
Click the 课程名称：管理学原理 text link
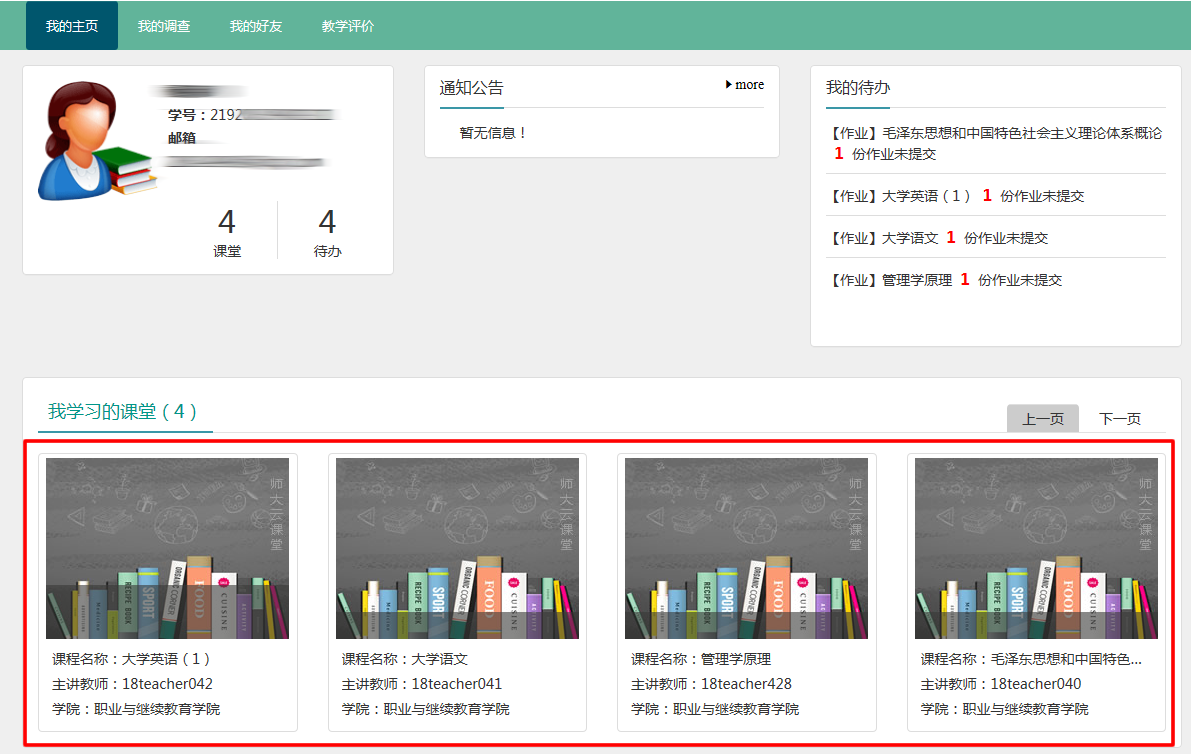701,659
